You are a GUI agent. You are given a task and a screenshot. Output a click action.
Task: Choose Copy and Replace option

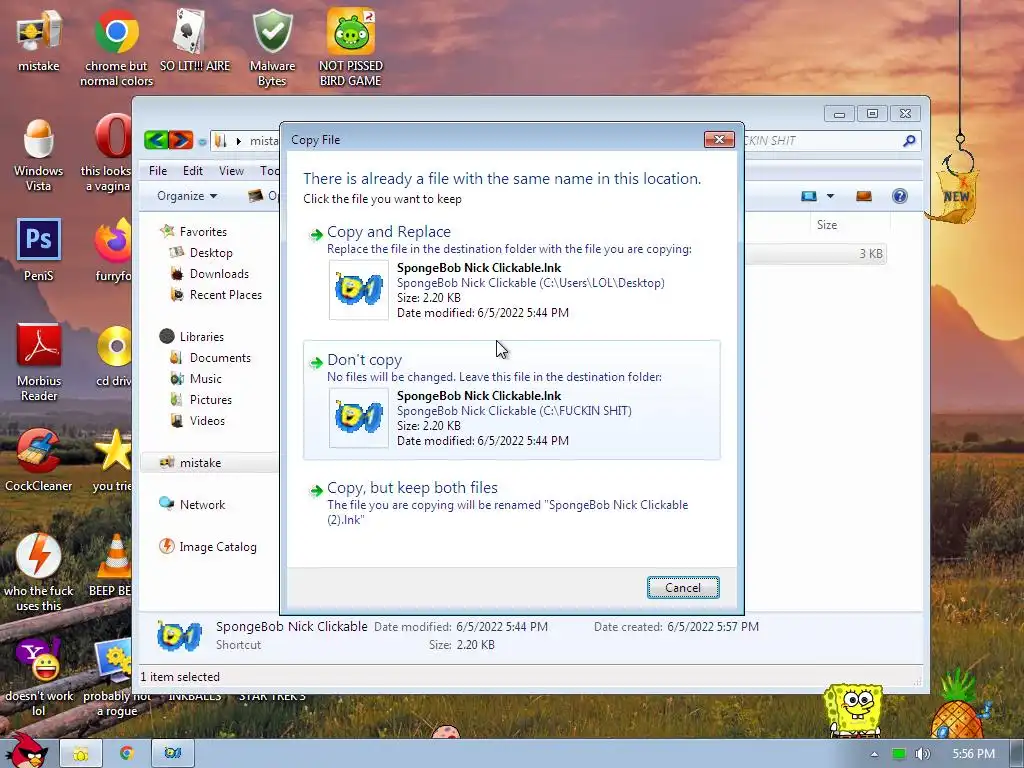point(512,272)
